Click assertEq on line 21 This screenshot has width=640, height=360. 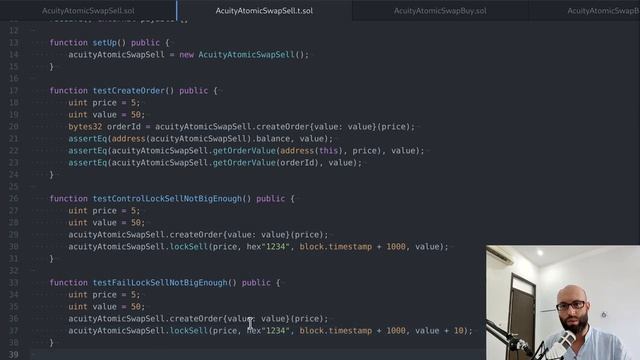pyautogui.click(x=87, y=139)
